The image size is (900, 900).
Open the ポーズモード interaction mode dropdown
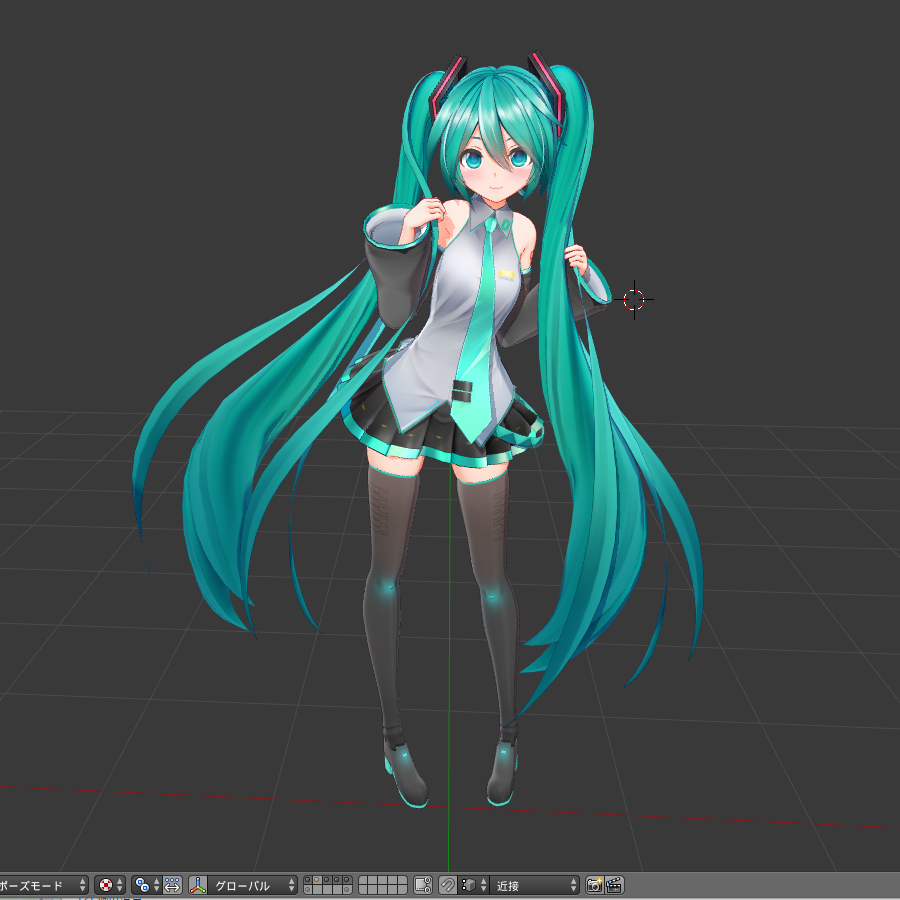pyautogui.click(x=42, y=885)
